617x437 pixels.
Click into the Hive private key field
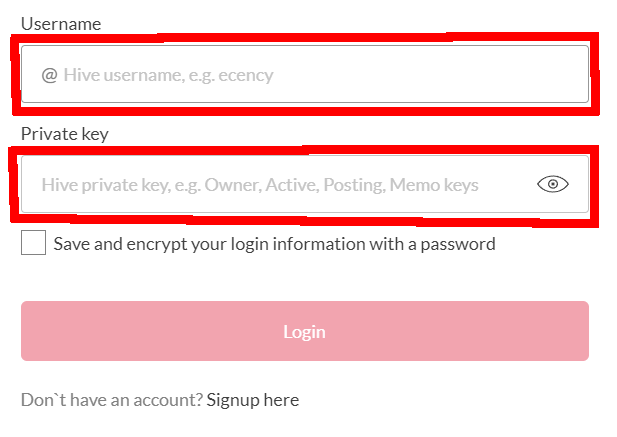[305, 184]
